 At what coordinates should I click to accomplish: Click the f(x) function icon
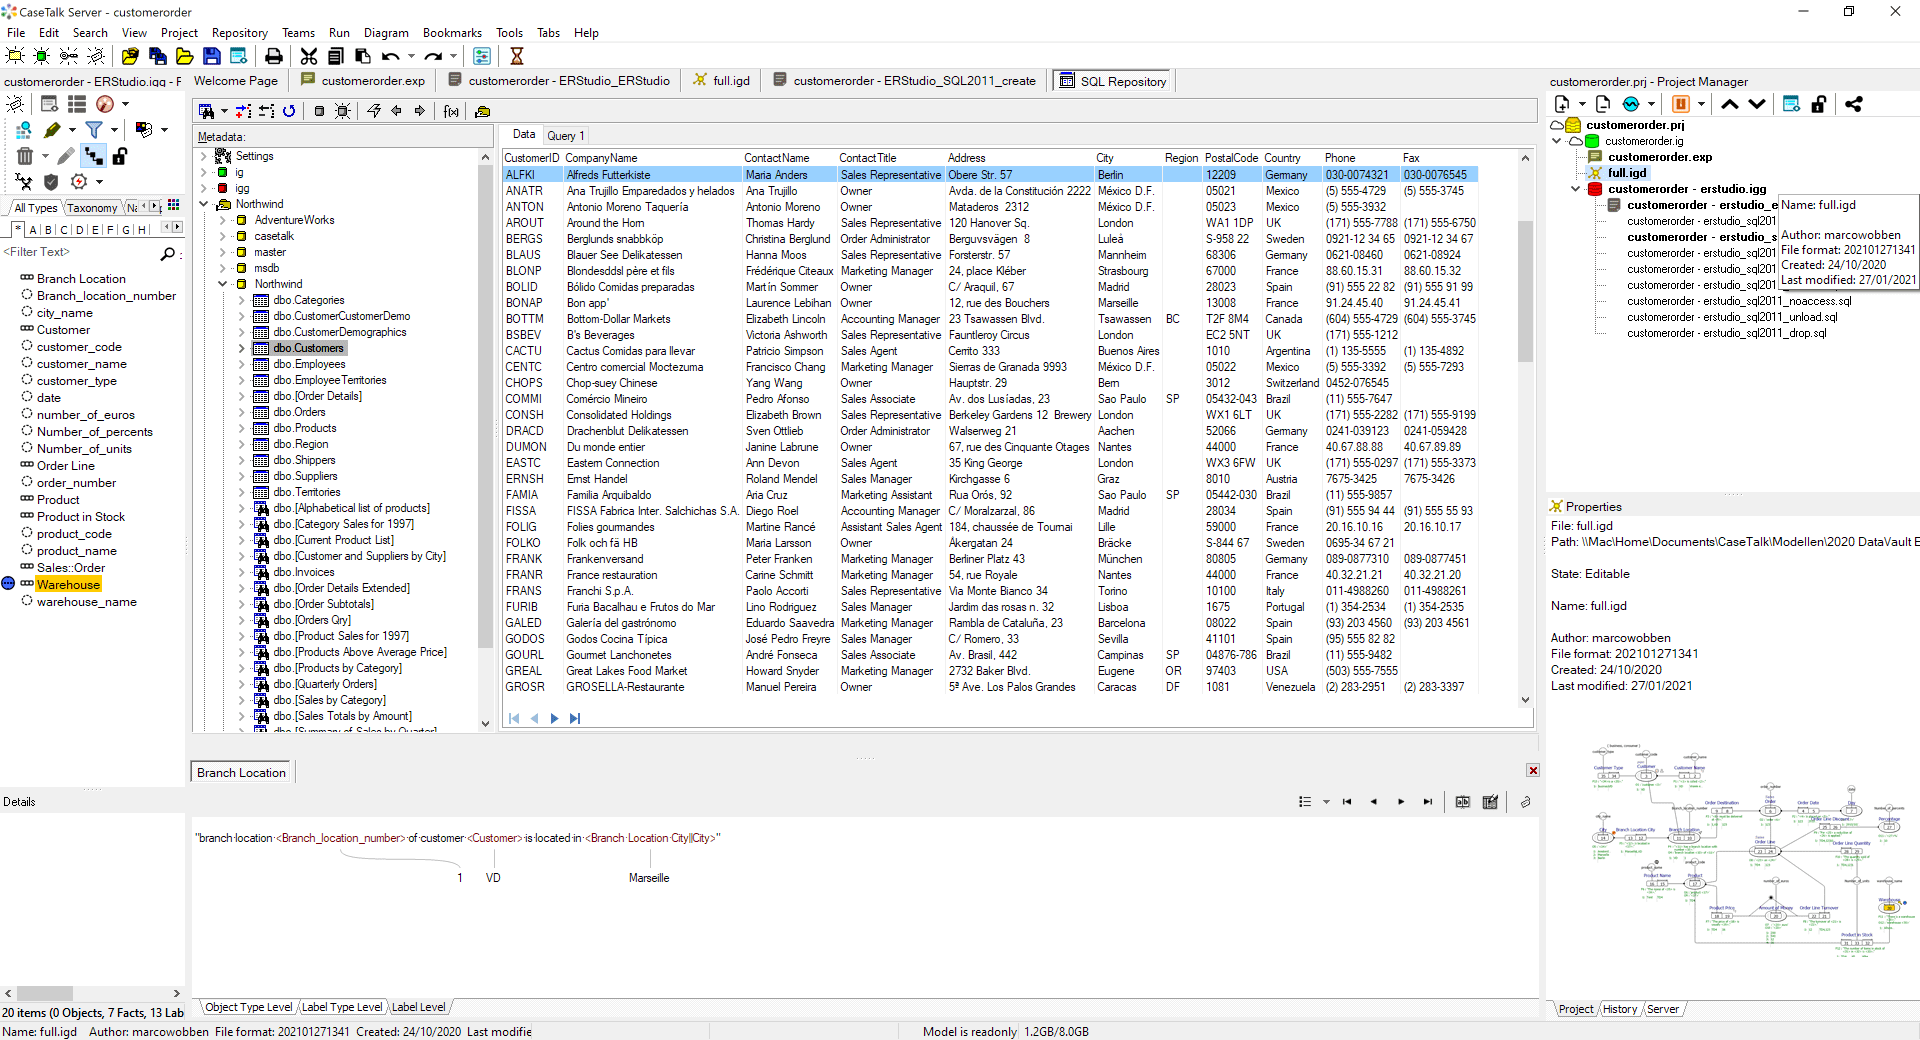pyautogui.click(x=451, y=111)
